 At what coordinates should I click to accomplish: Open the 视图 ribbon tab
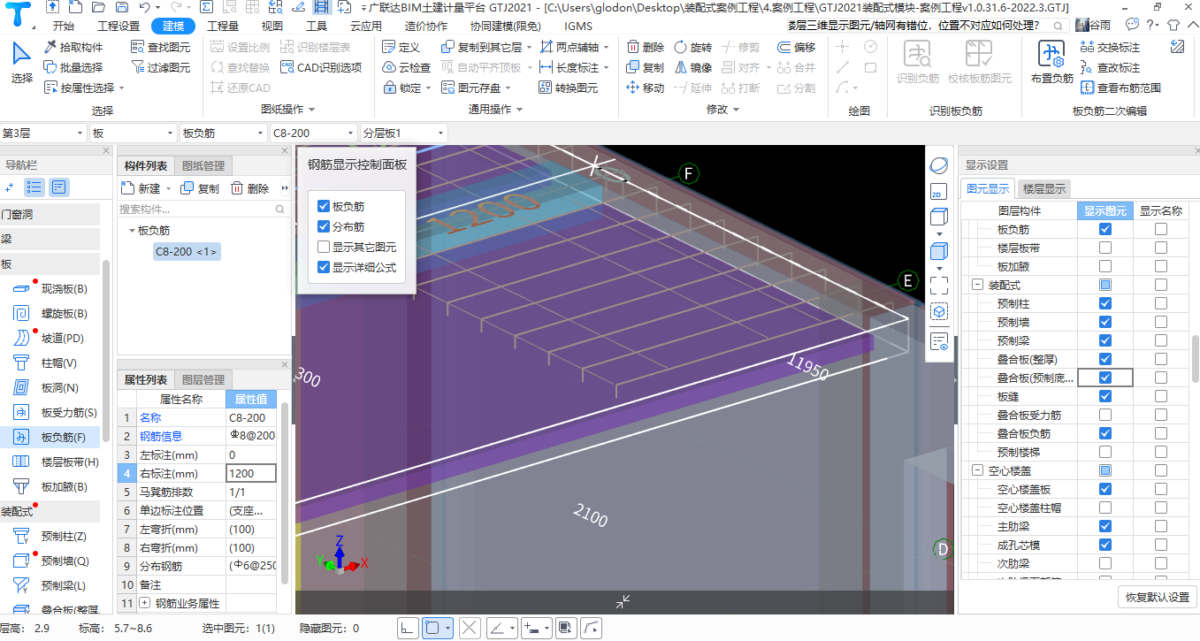coord(271,26)
